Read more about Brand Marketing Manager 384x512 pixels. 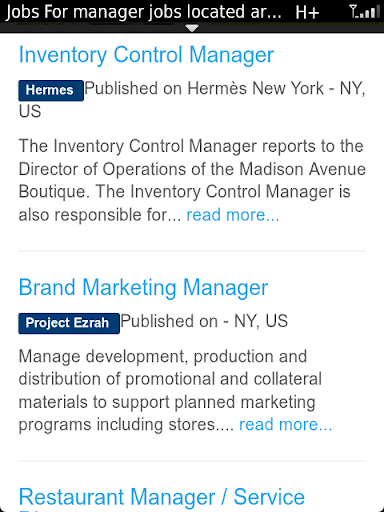[x=285, y=424]
